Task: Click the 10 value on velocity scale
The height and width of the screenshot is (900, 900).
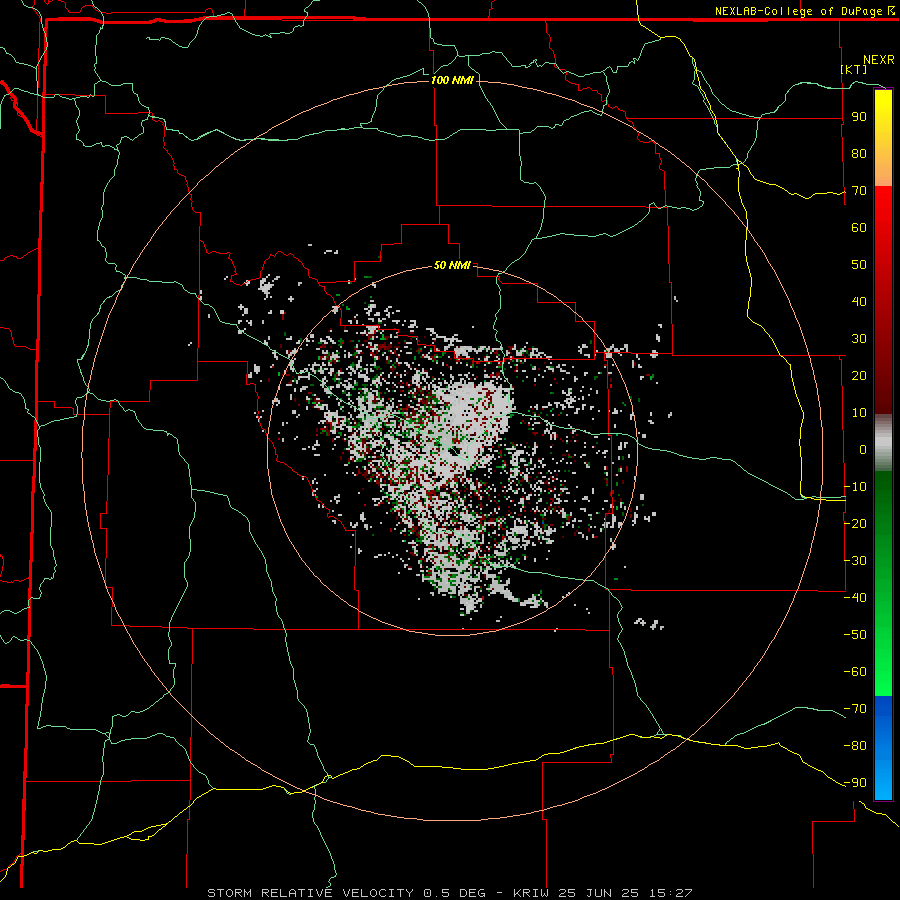Action: pos(859,413)
